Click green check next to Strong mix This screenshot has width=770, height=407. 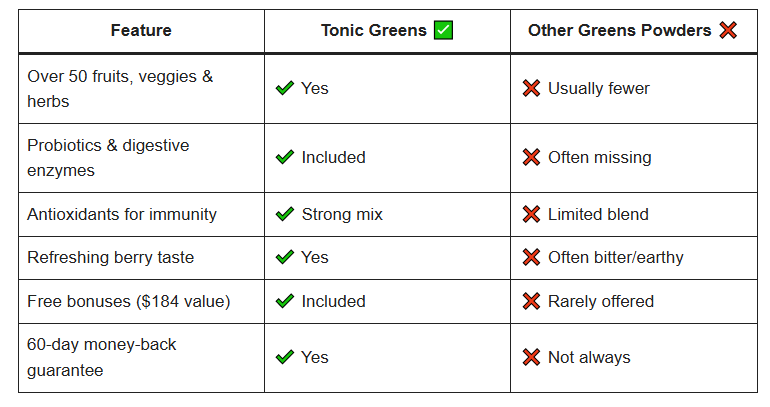(x=284, y=214)
